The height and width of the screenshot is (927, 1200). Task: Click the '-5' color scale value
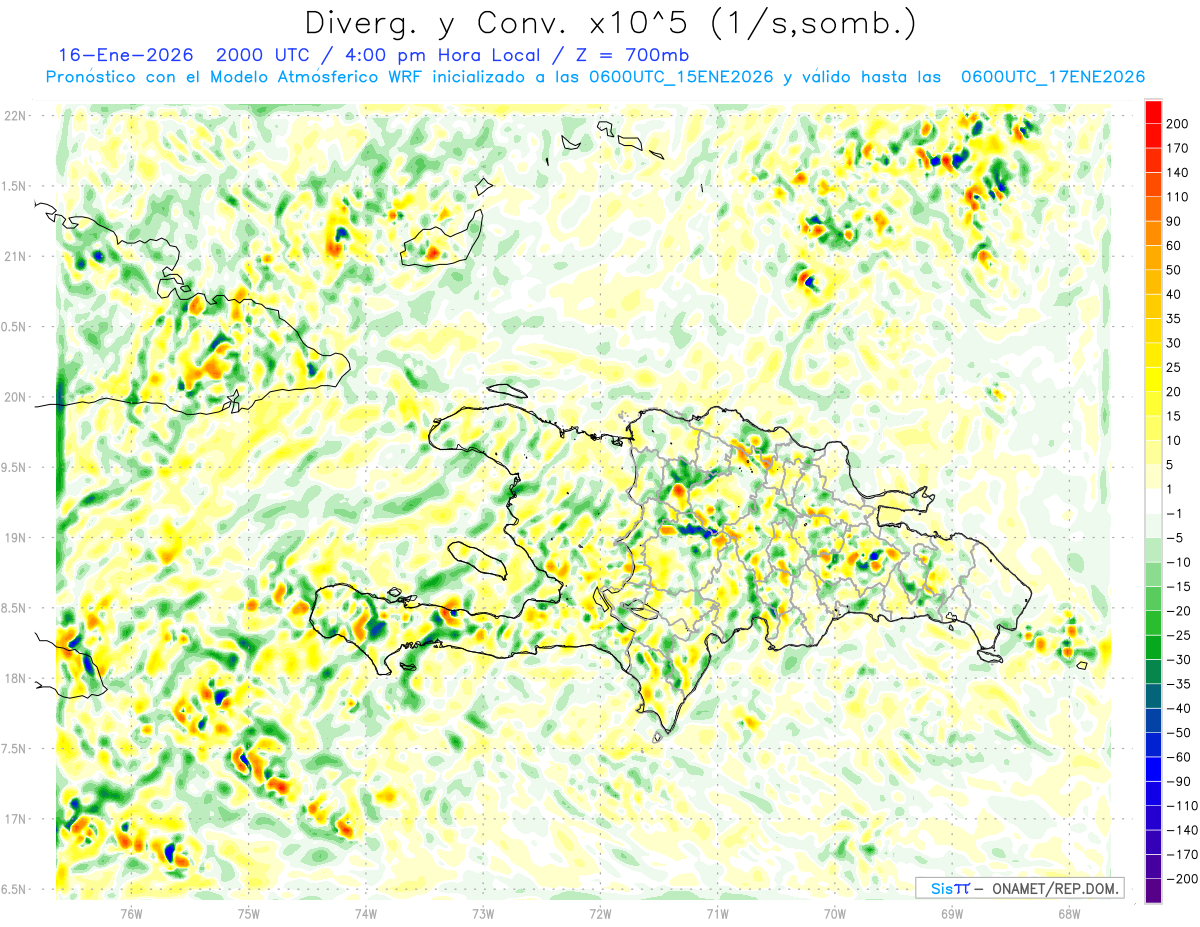tap(1175, 538)
